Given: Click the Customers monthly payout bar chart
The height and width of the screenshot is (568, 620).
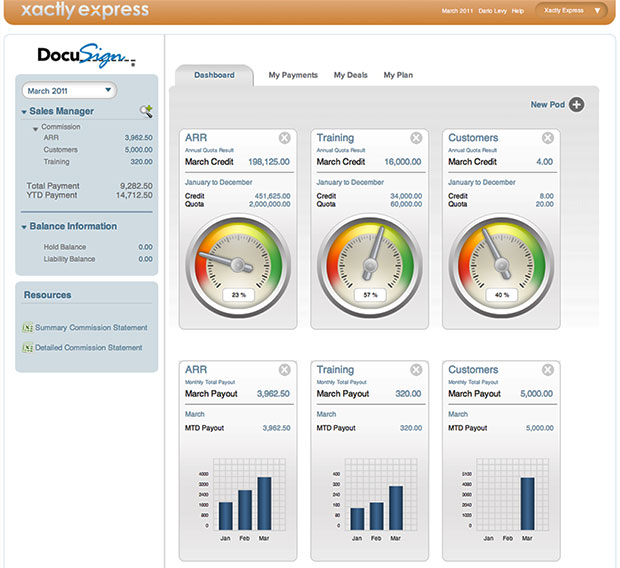Looking at the screenshot, I should click(506, 499).
